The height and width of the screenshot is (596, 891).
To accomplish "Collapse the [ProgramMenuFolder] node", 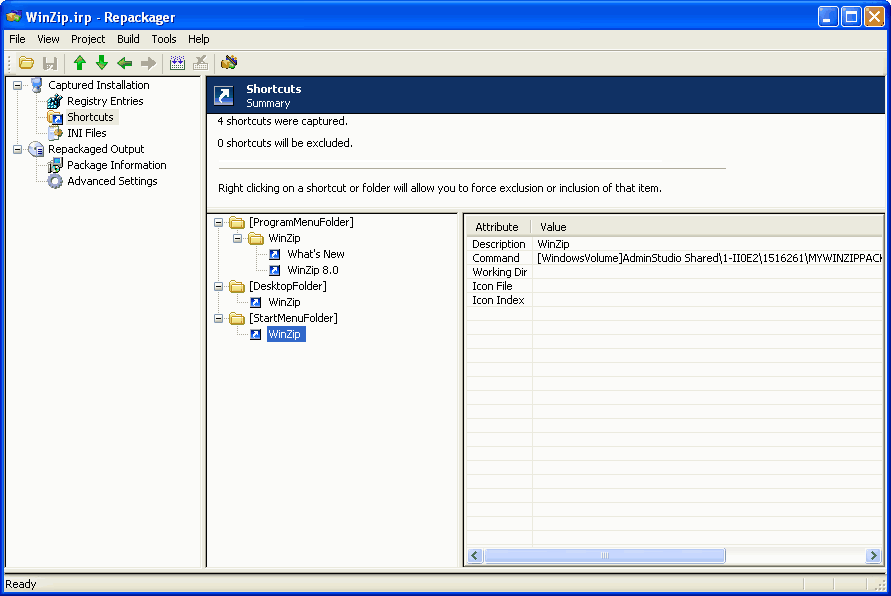I will coord(219,222).
